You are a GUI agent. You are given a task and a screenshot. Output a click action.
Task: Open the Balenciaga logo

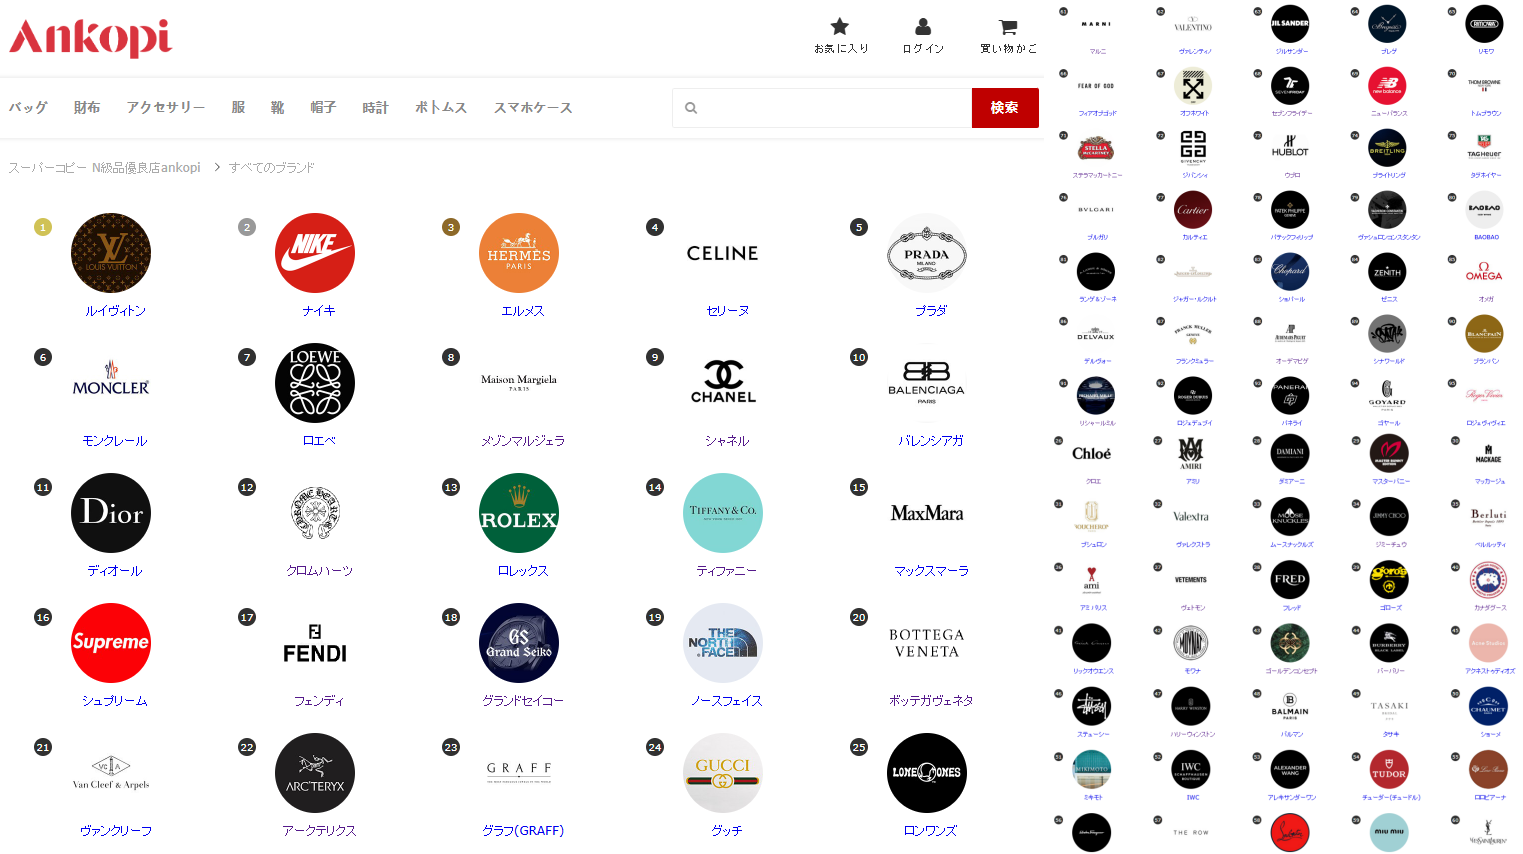(927, 383)
